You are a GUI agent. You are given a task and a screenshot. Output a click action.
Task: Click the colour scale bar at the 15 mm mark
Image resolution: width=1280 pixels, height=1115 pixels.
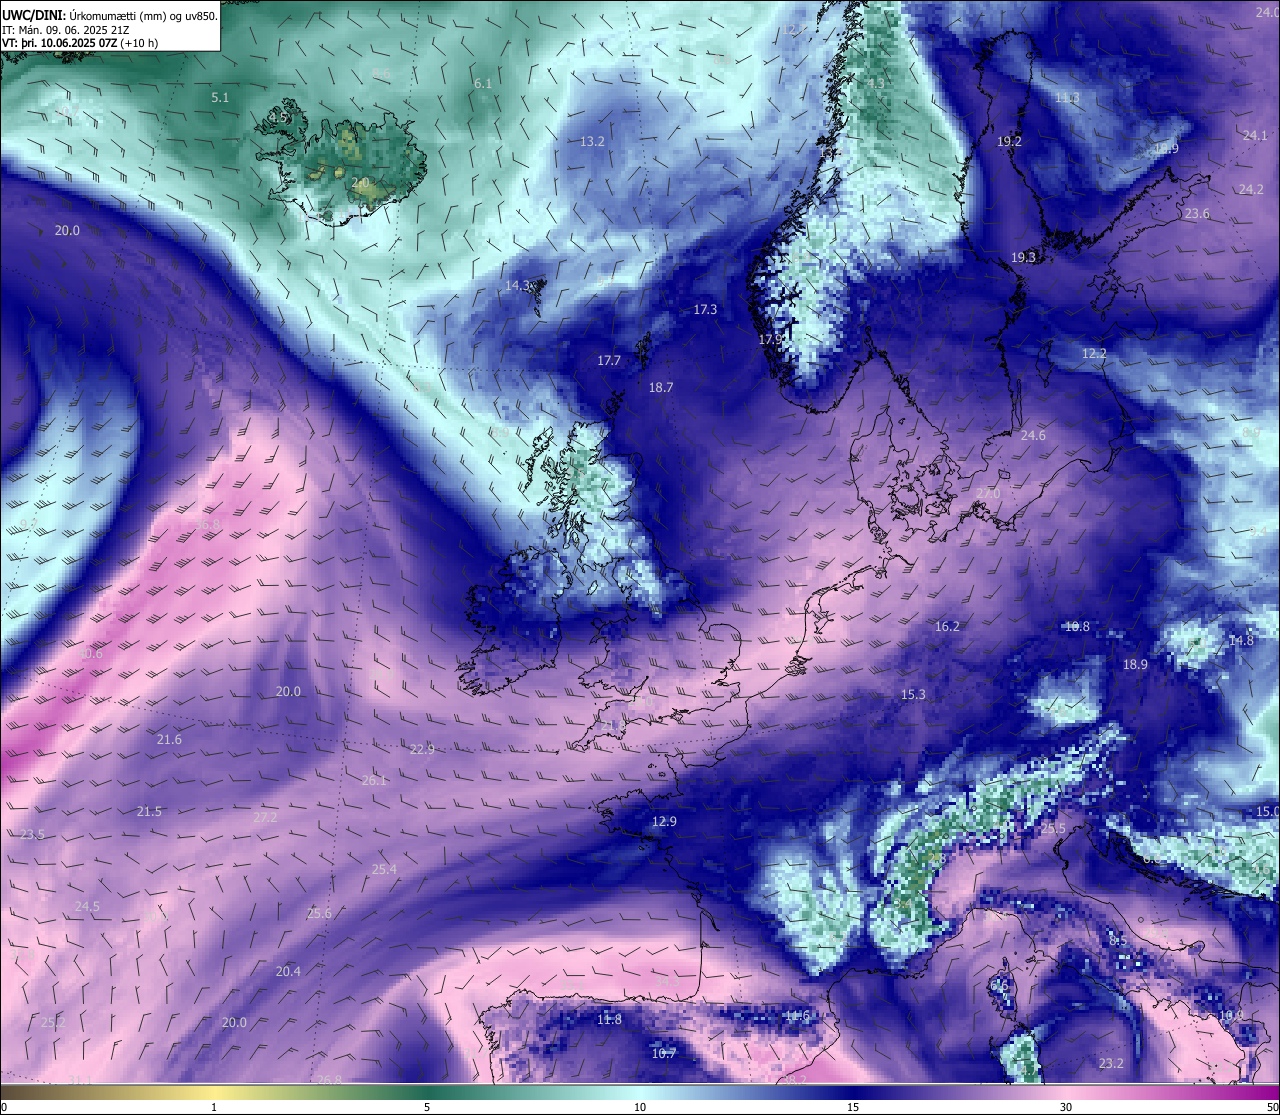(853, 1093)
